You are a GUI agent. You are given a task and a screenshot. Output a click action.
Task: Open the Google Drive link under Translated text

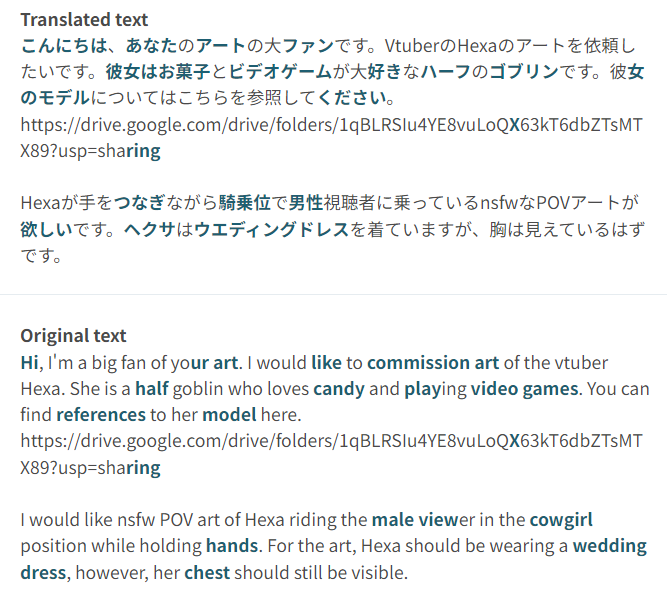331,138
